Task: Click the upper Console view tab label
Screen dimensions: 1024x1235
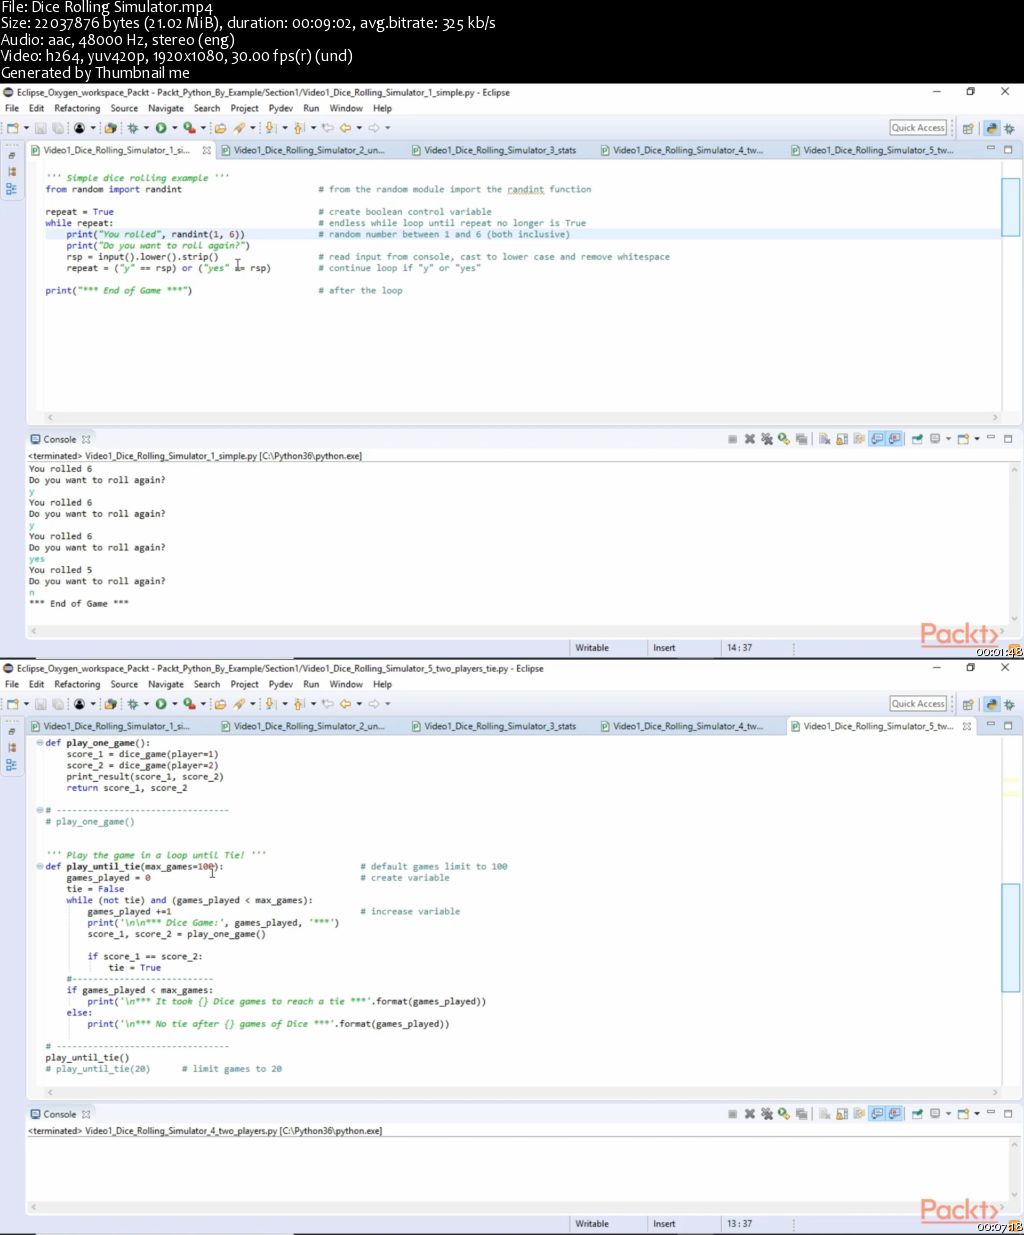Action: 60,439
